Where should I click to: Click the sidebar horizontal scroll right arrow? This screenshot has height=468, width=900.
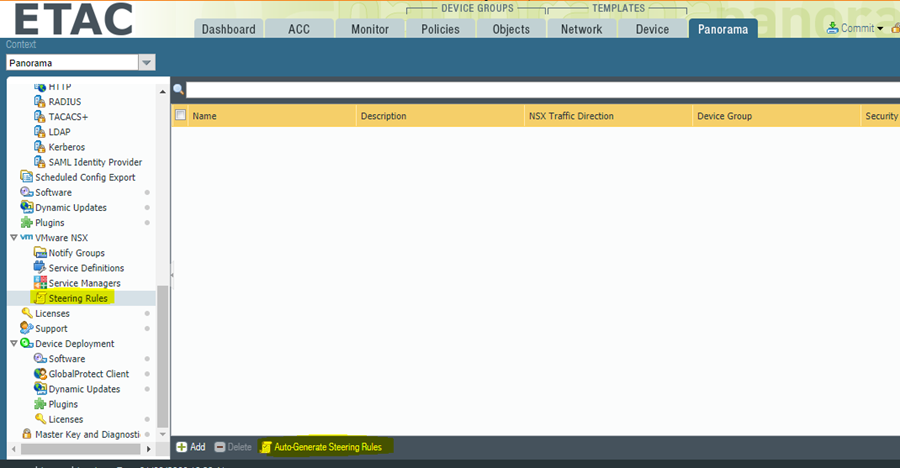point(149,448)
